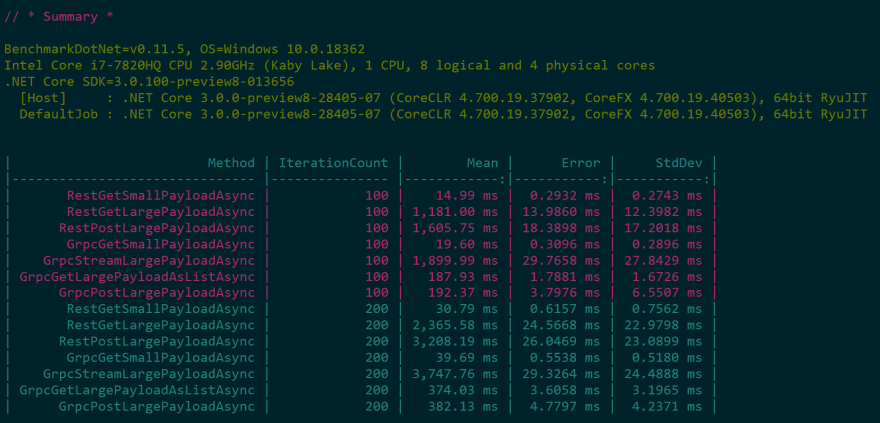This screenshot has height=423, width=880.
Task: Select GrpcPostLargePayloadAsync in the 382.13 ms row
Action: pos(157,407)
